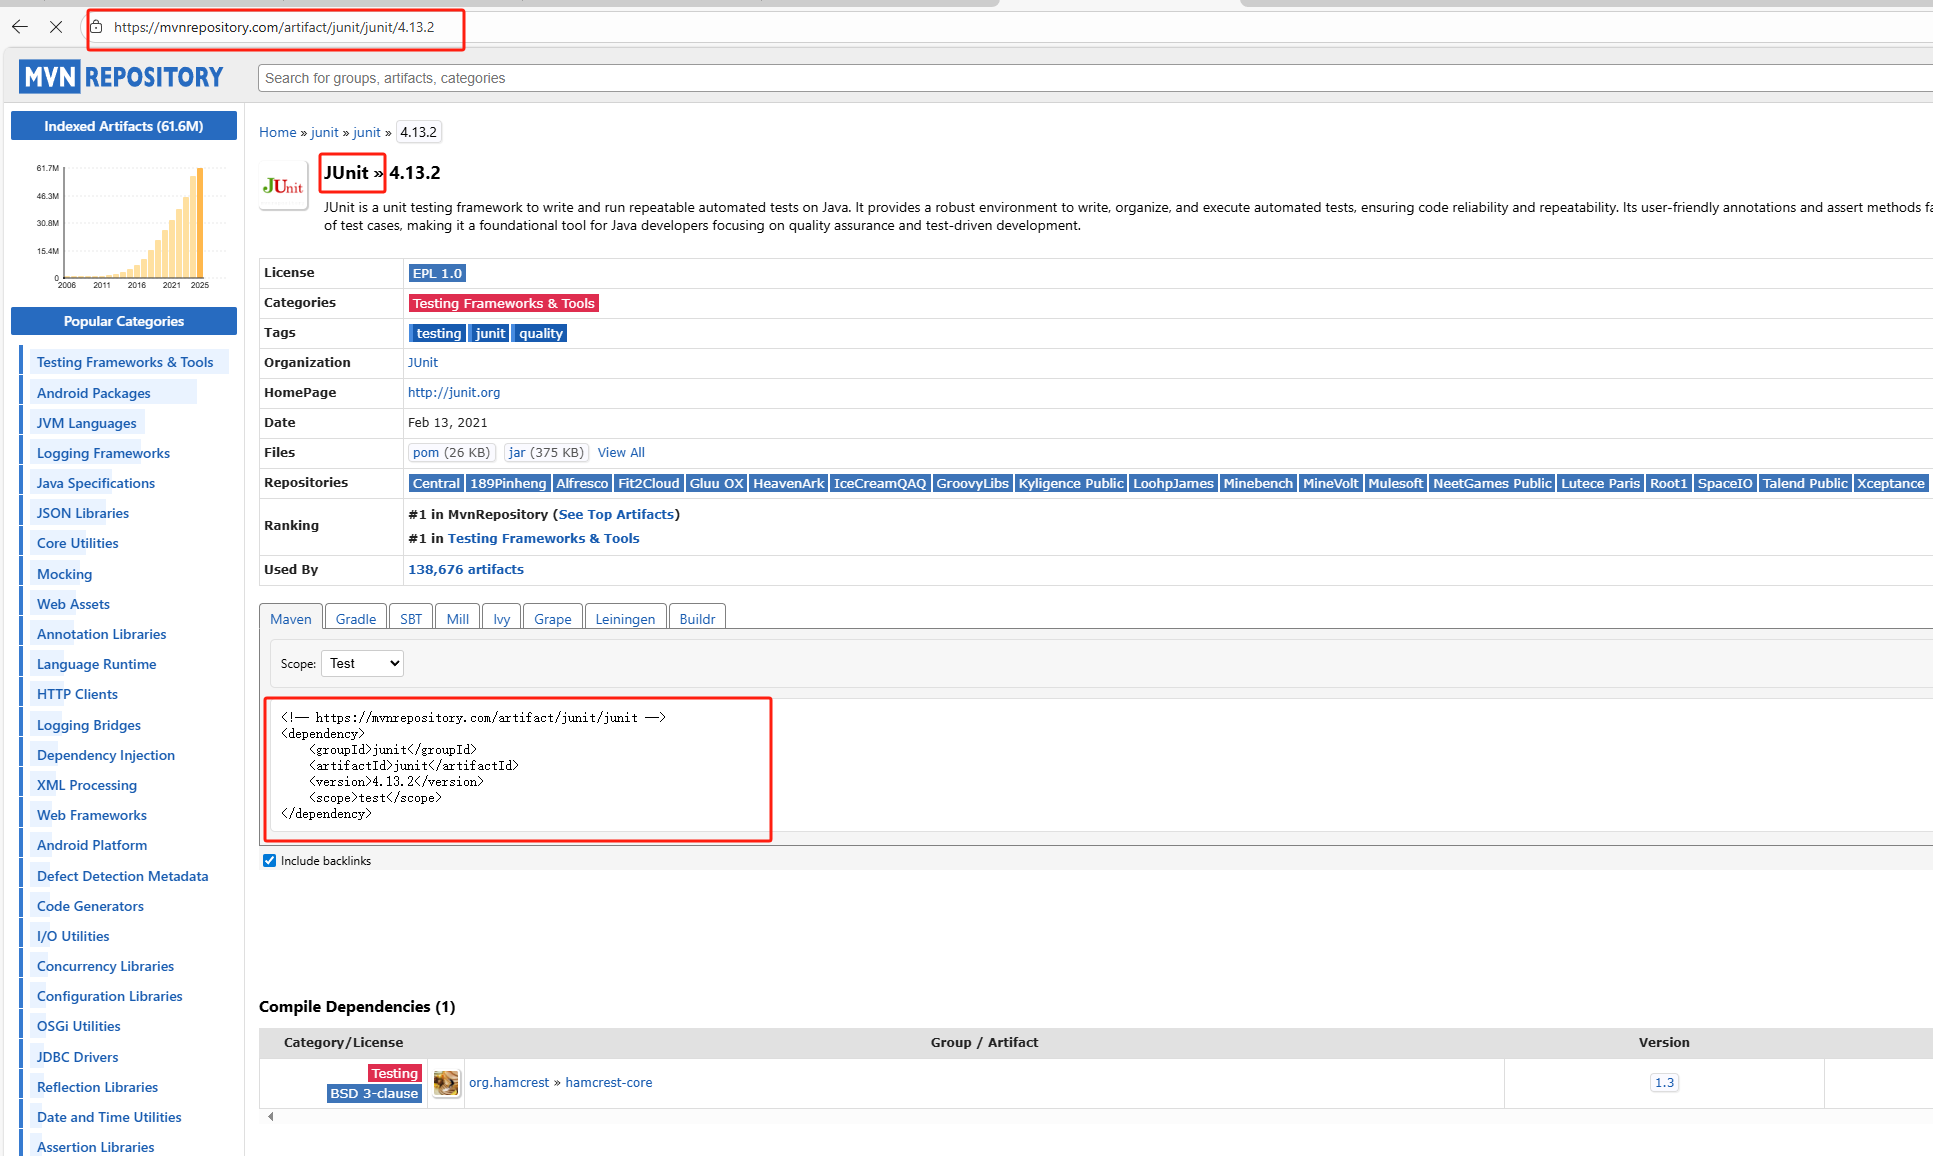This screenshot has height=1156, width=1933.
Task: Open the Alfresco repository badge
Action: tap(582, 483)
